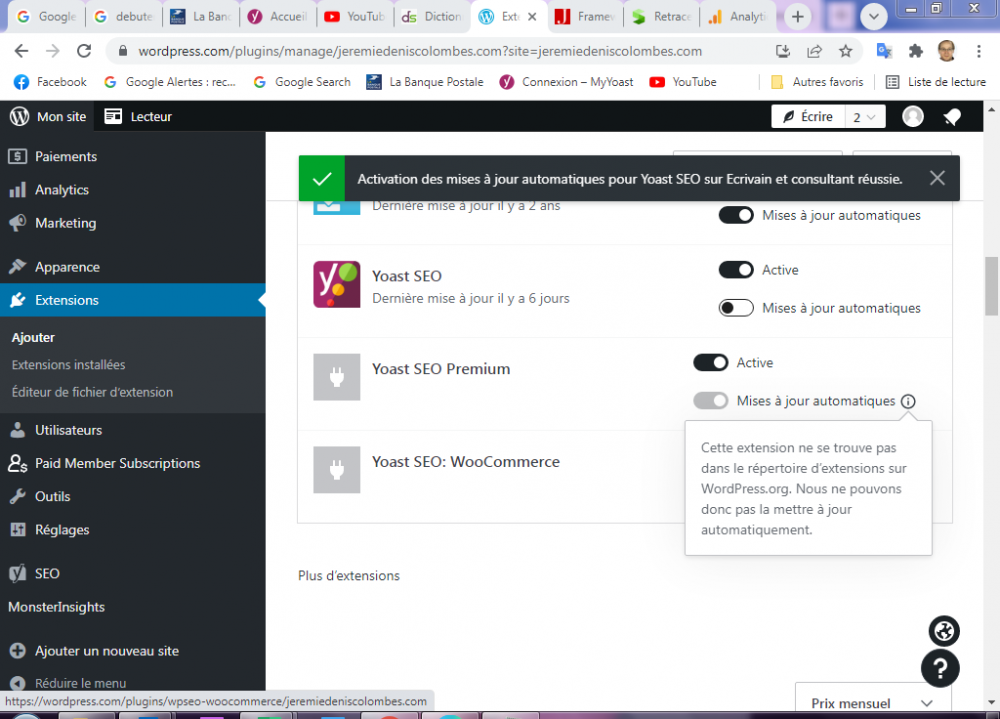Image resolution: width=1000 pixels, height=719 pixels.
Task: Open the YouTube bookmark
Action: pyautogui.click(x=683, y=82)
